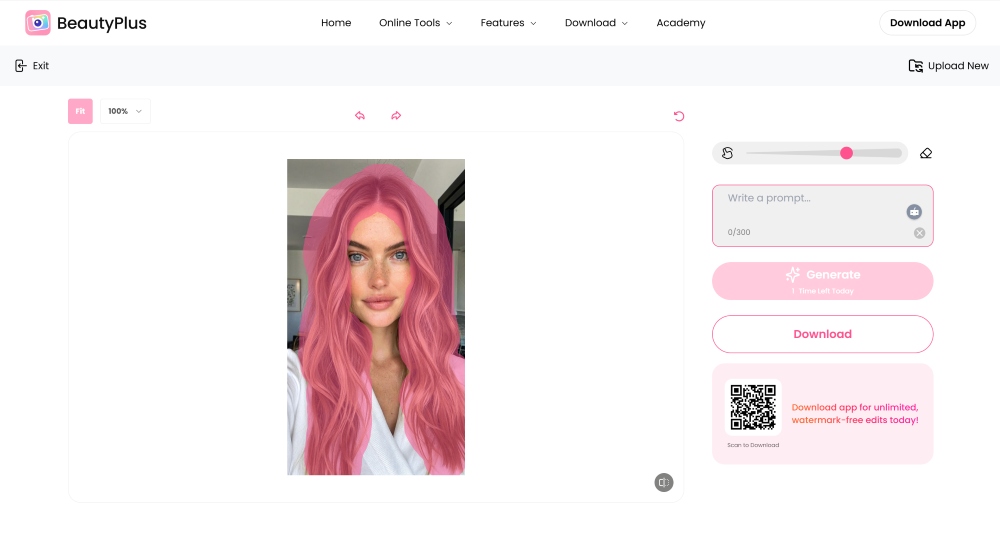Select the eraser tool icon
Screen dimensions: 1000x554
[x=926, y=153]
